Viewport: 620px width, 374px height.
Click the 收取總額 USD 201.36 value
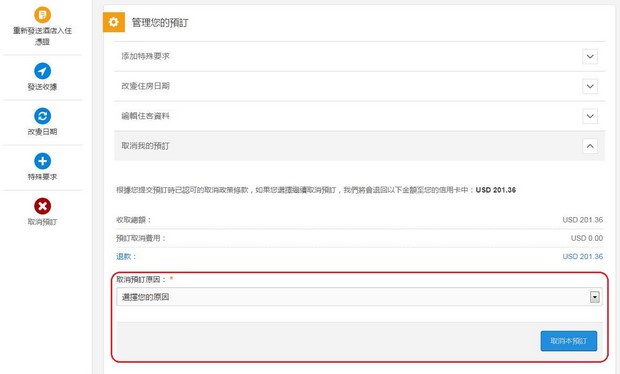pos(583,220)
